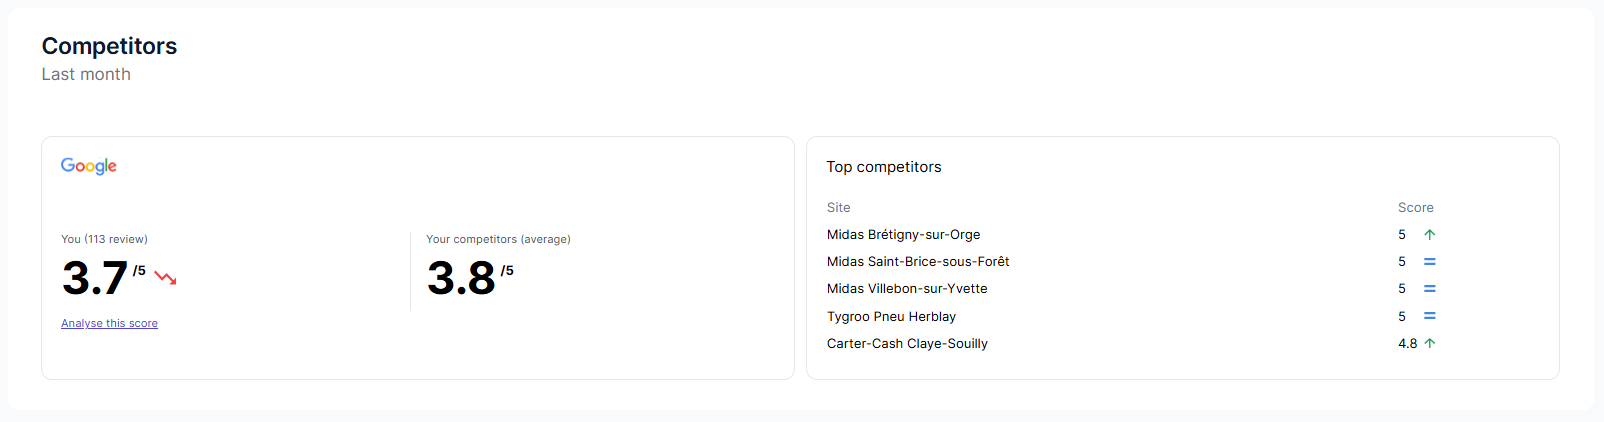Click the red downward trend arrow icon
Viewport: 1604px width, 422px height.
click(166, 278)
